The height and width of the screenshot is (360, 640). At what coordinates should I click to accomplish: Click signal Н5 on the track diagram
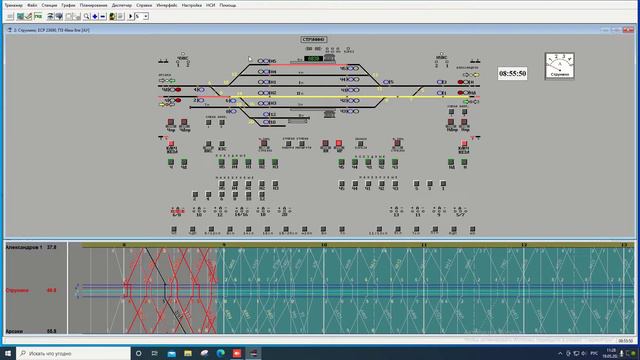pos(267,61)
